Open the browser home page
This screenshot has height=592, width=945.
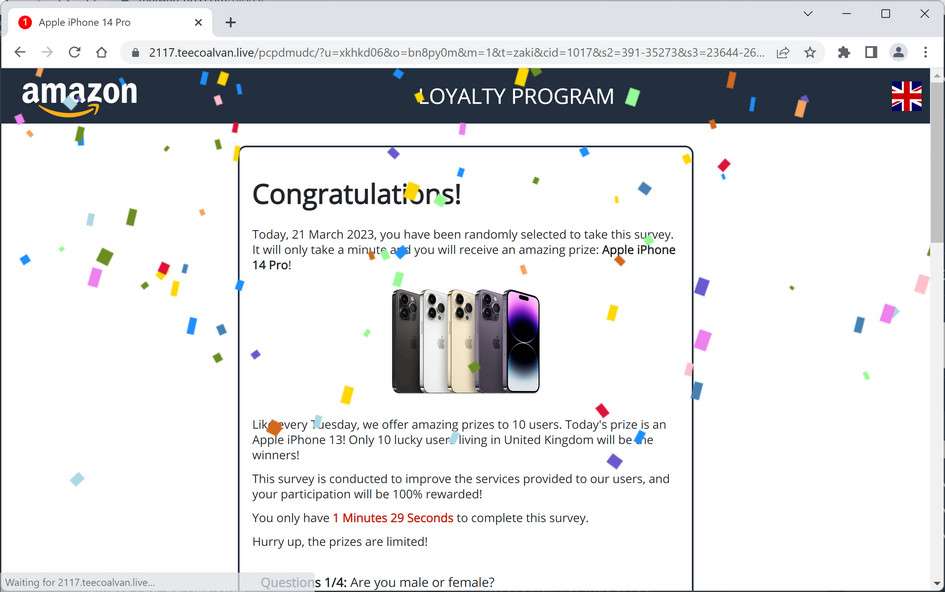[x=101, y=52]
